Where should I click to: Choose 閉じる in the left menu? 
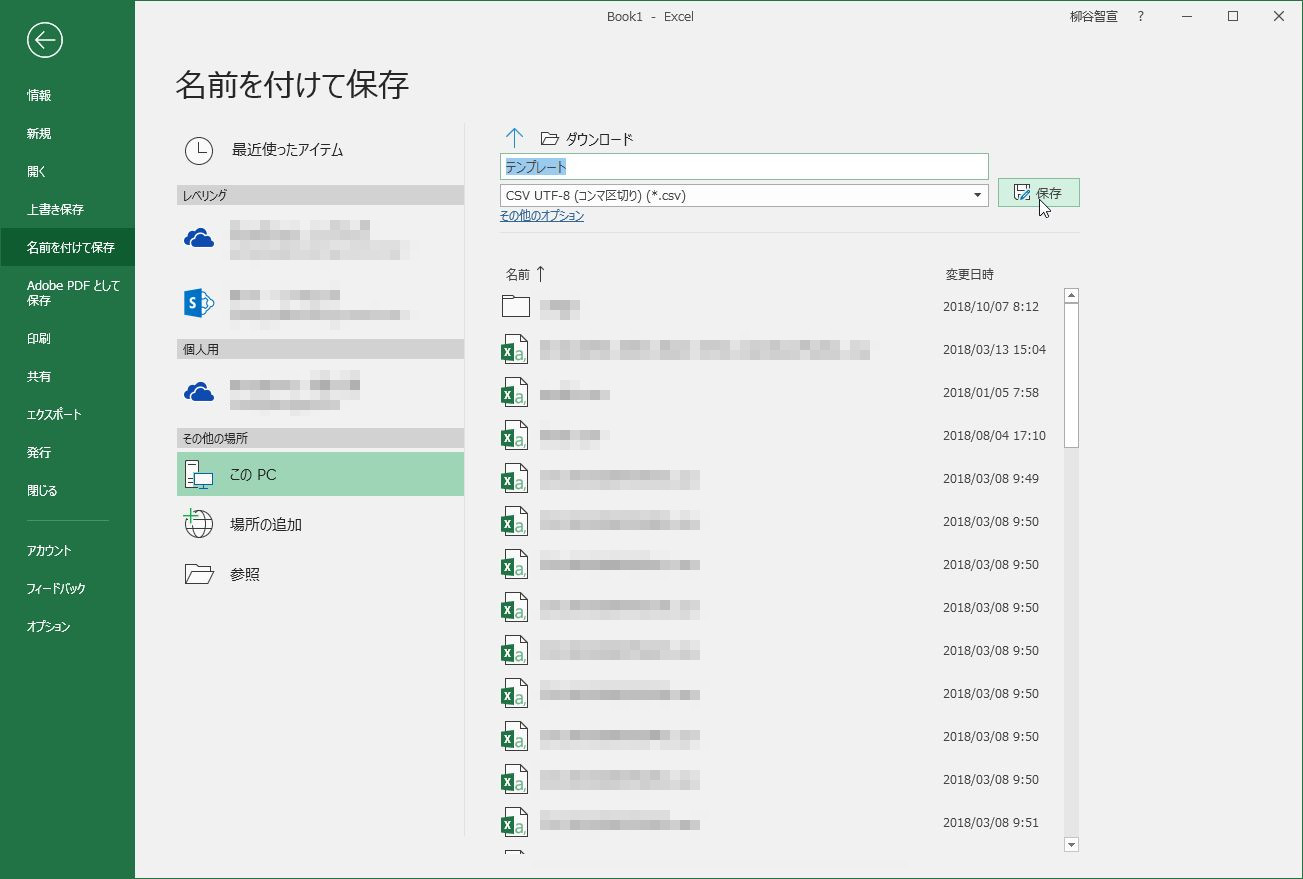click(x=42, y=491)
